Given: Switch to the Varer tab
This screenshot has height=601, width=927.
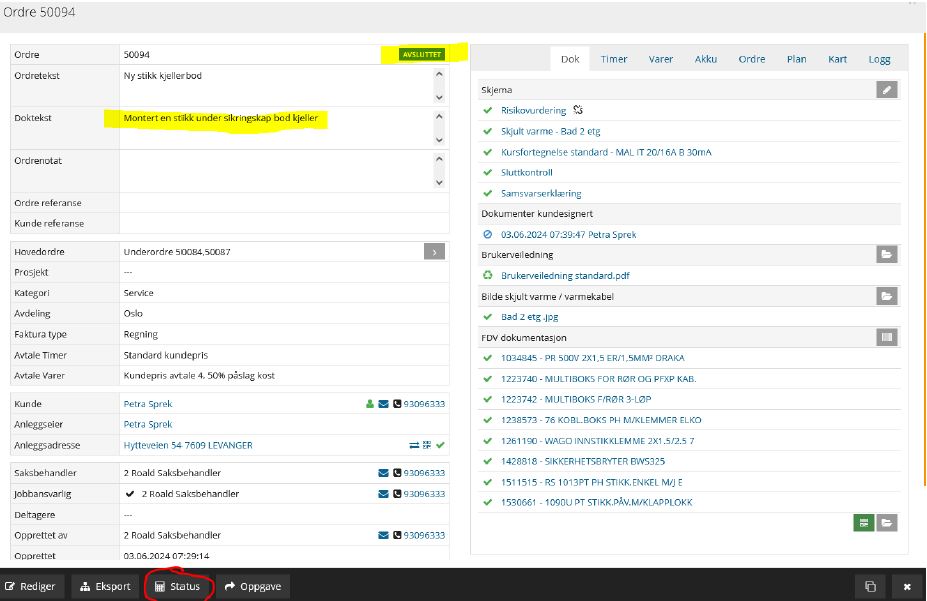Looking at the screenshot, I should (660, 59).
